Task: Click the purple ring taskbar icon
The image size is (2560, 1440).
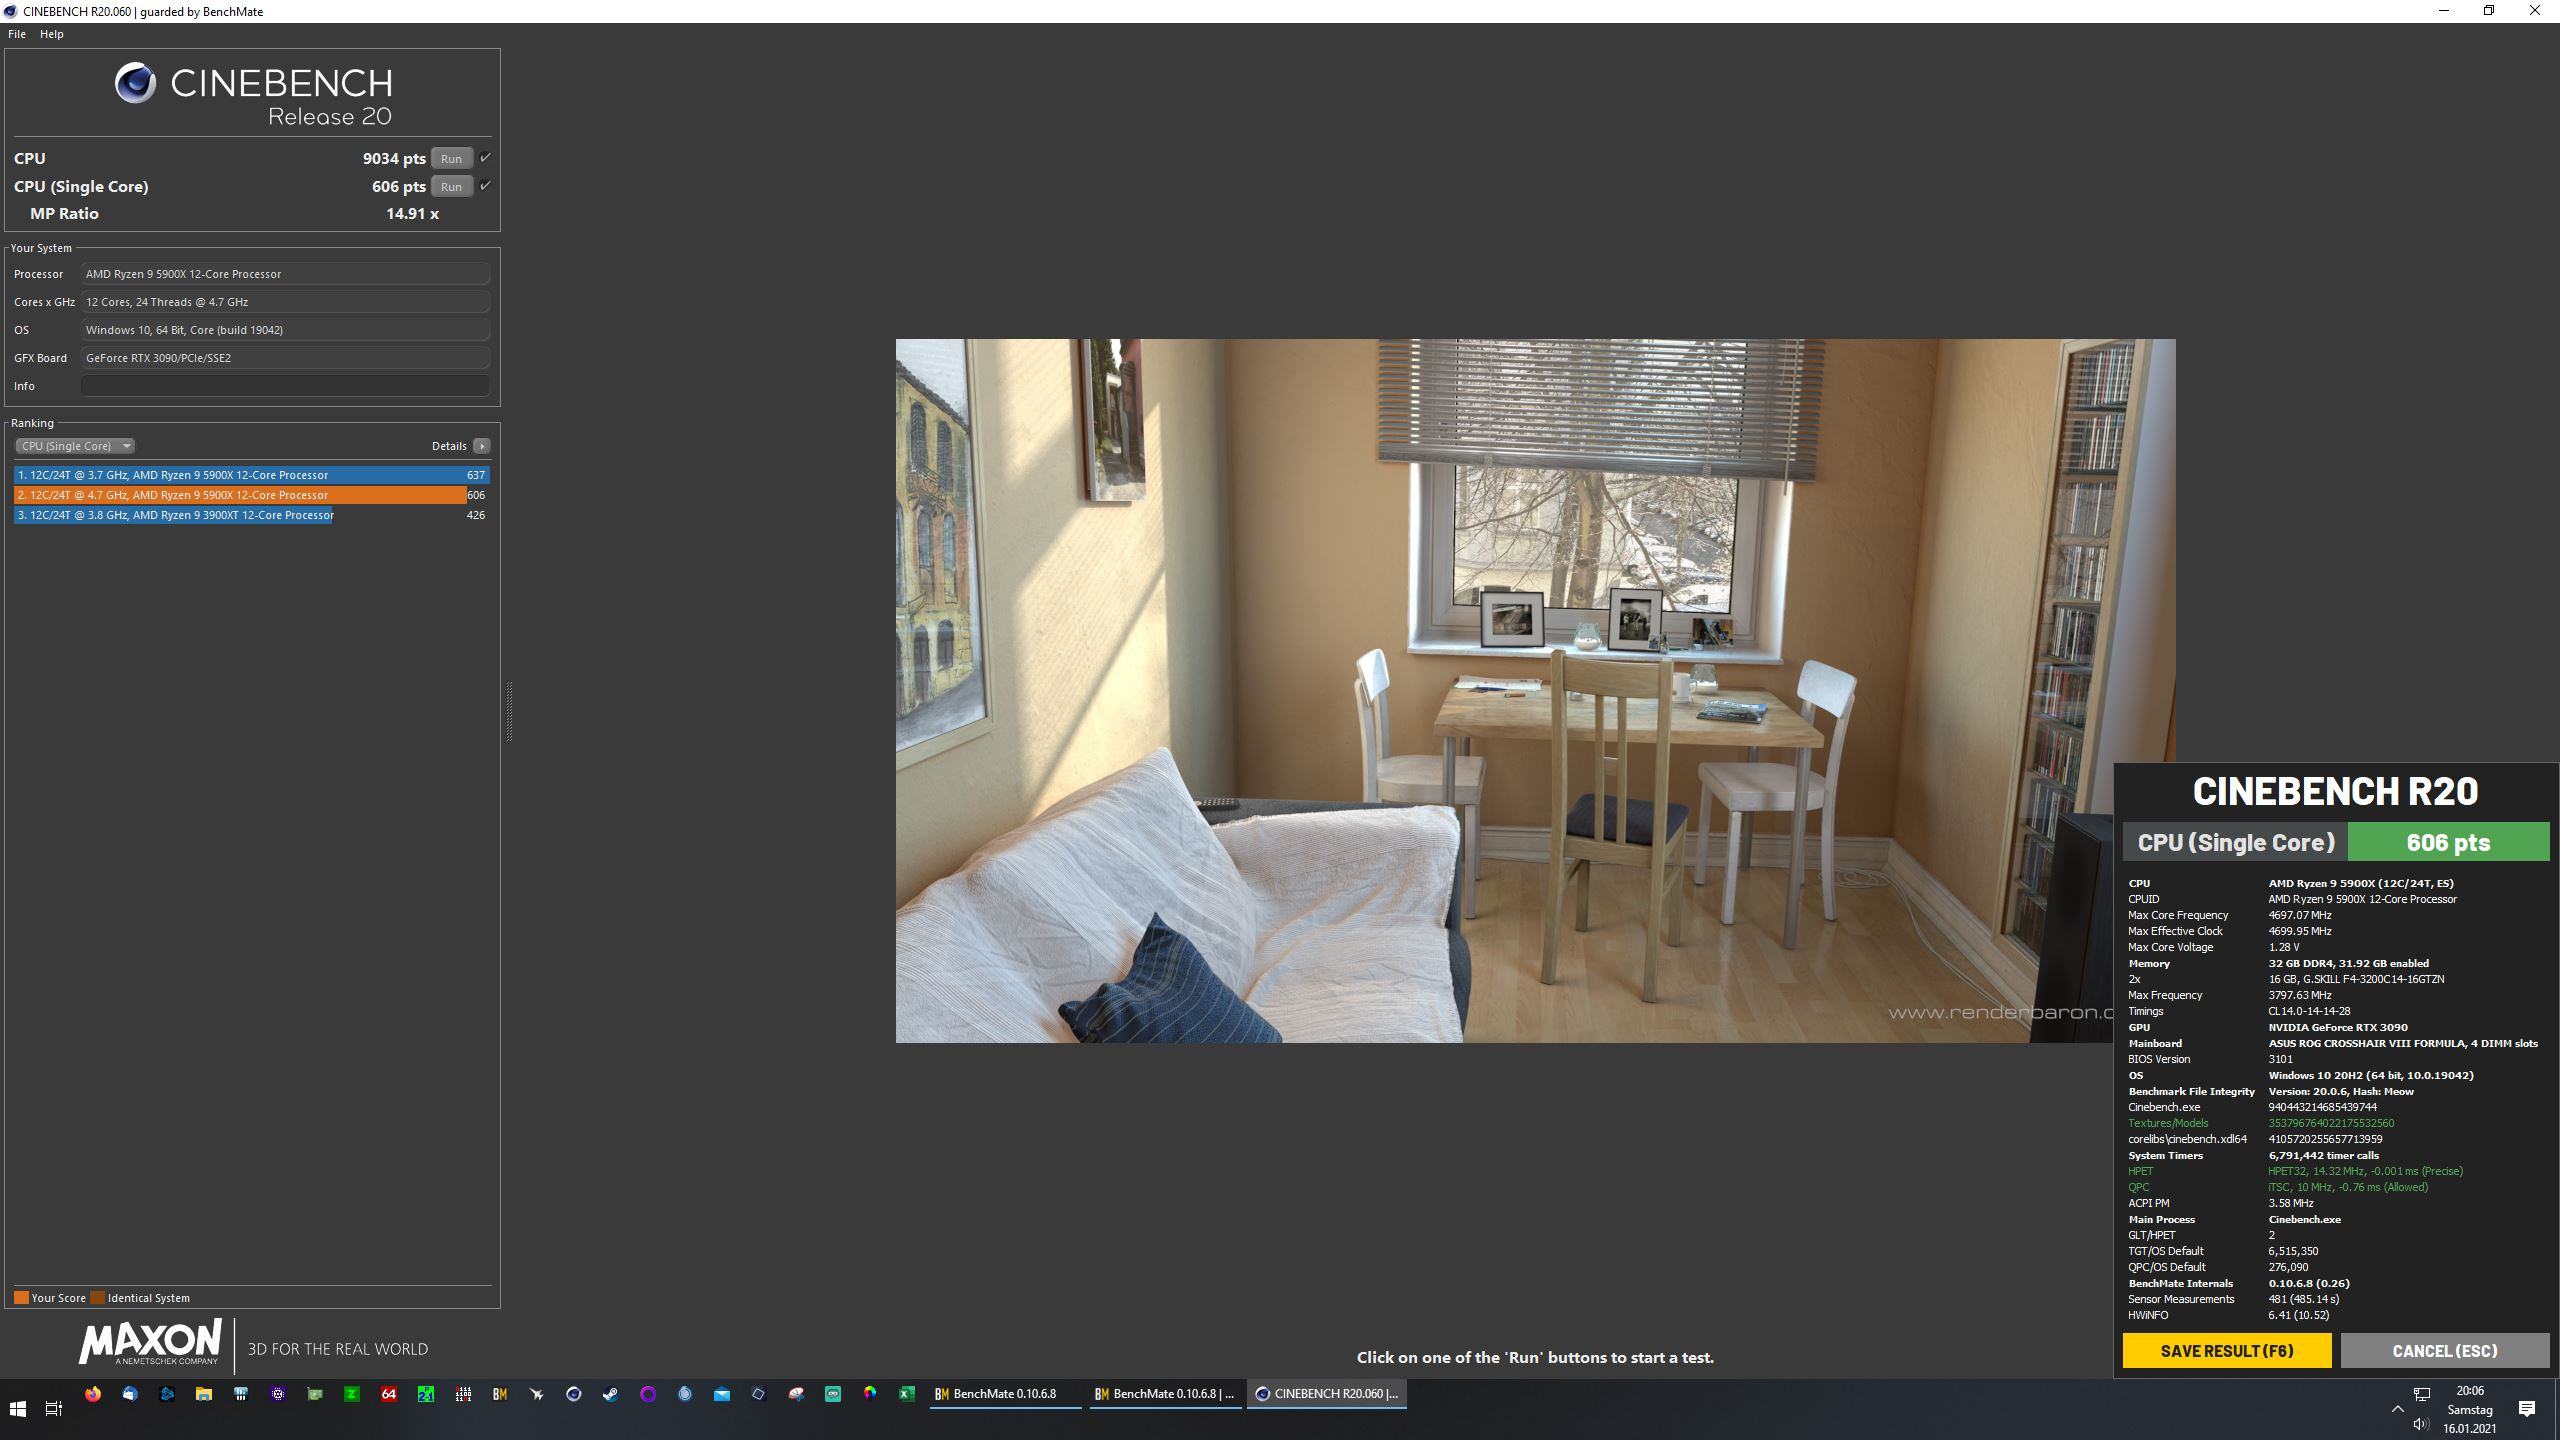Action: pos(648,1394)
